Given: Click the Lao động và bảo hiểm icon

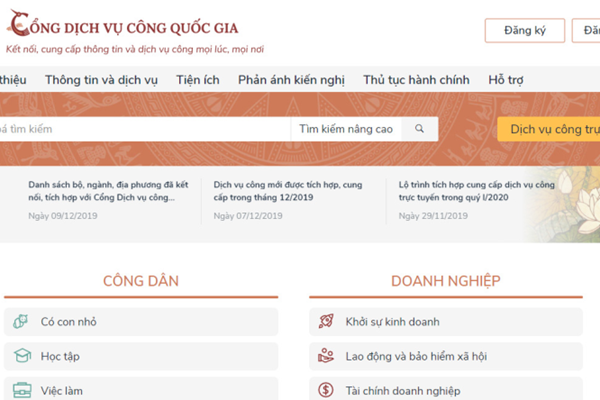Looking at the screenshot, I should pos(326,356).
